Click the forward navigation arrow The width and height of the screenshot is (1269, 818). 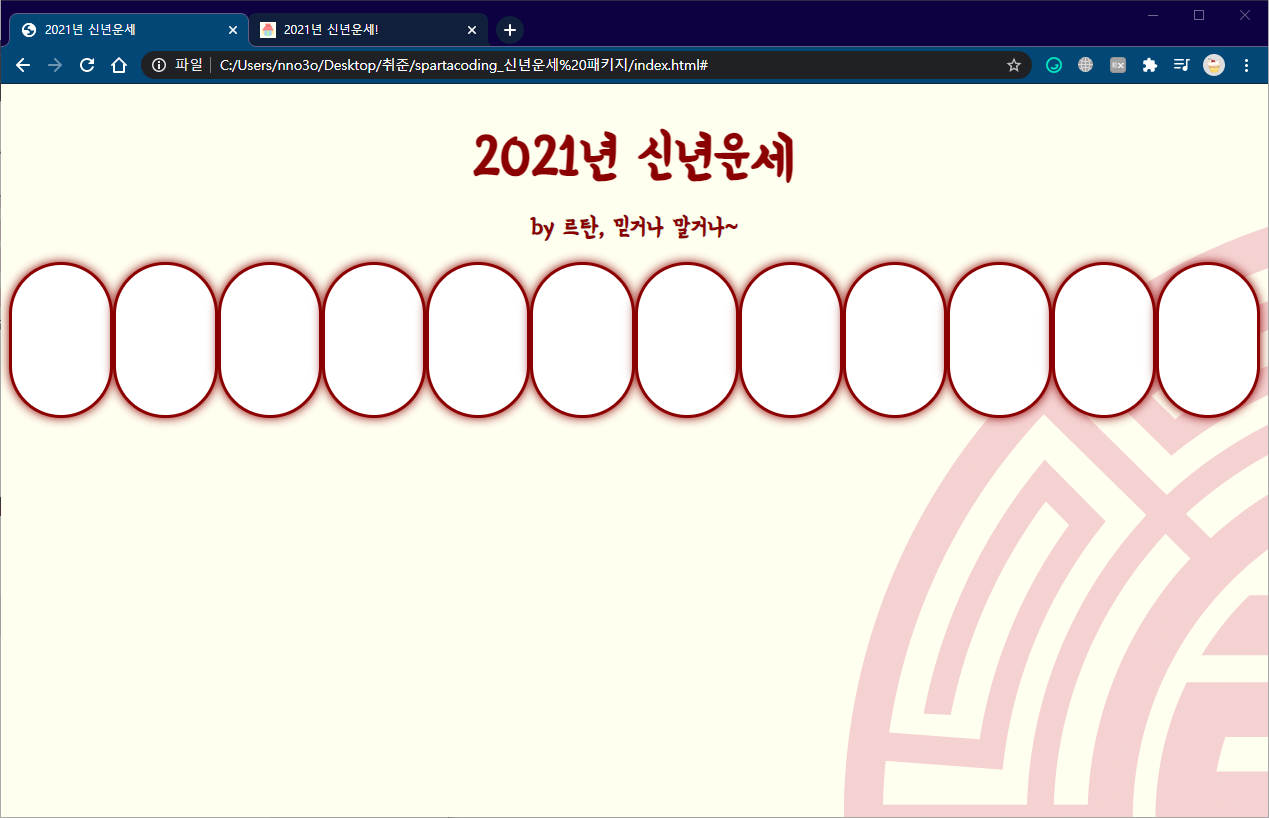click(55, 65)
